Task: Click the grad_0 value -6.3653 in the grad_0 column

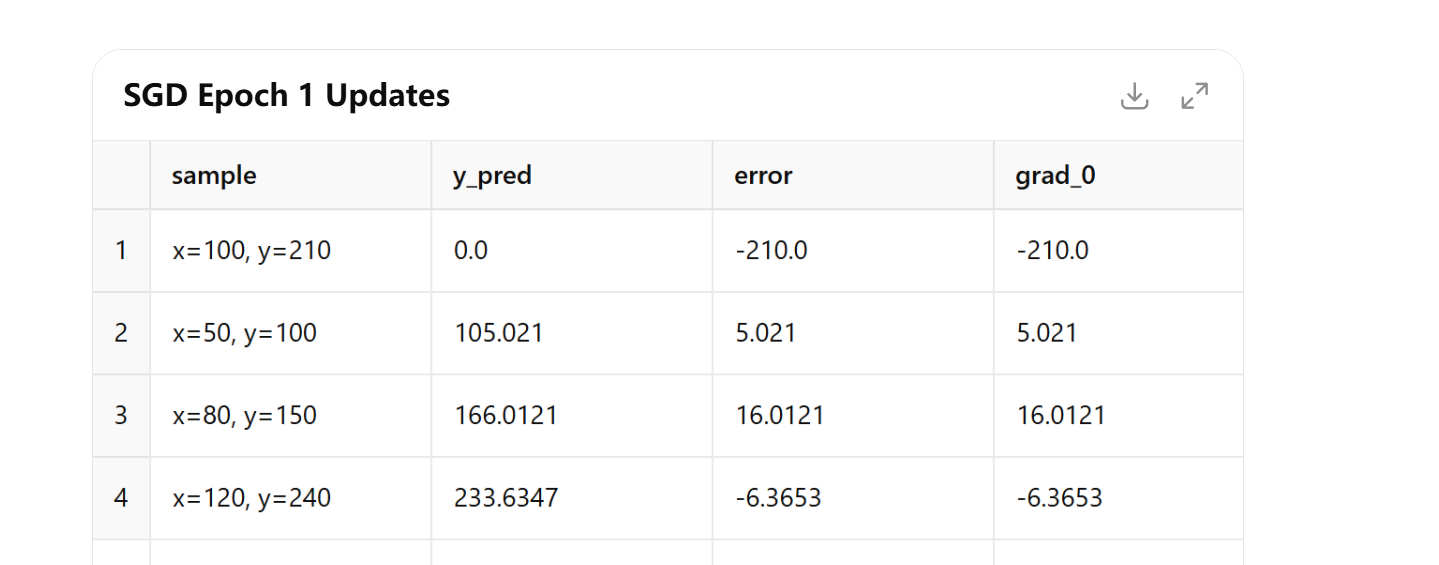Action: coord(1059,497)
